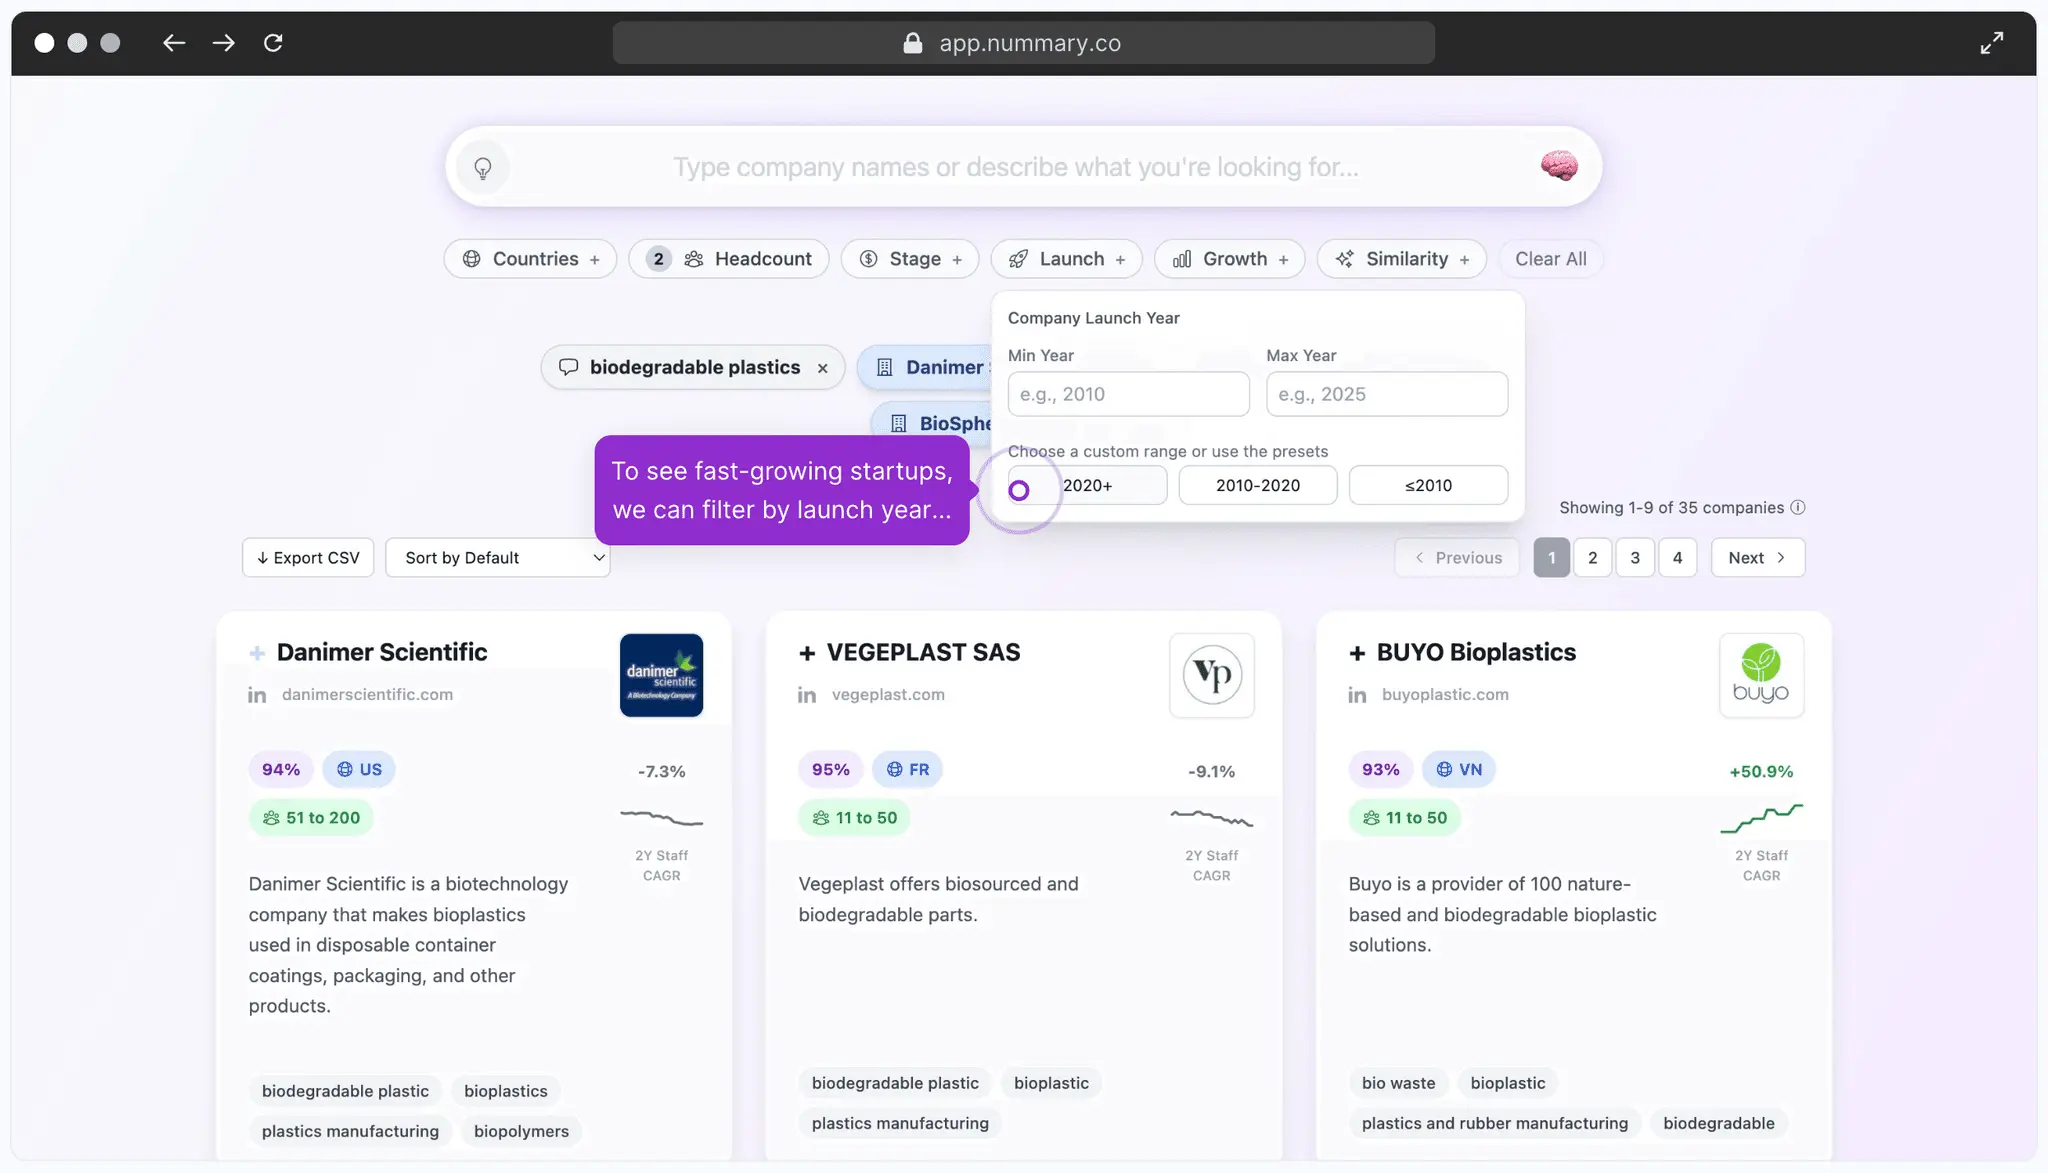Go to results page 2

pyautogui.click(x=1593, y=558)
